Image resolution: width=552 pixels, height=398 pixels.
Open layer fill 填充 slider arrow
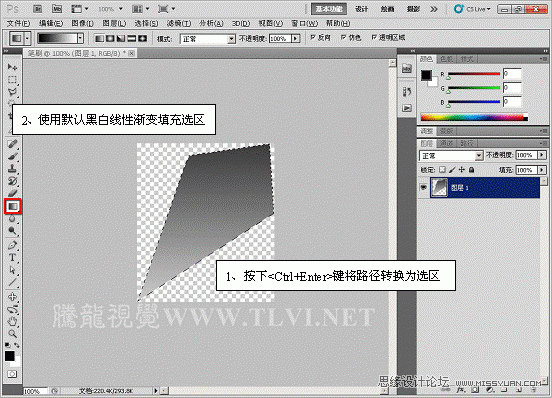542,170
